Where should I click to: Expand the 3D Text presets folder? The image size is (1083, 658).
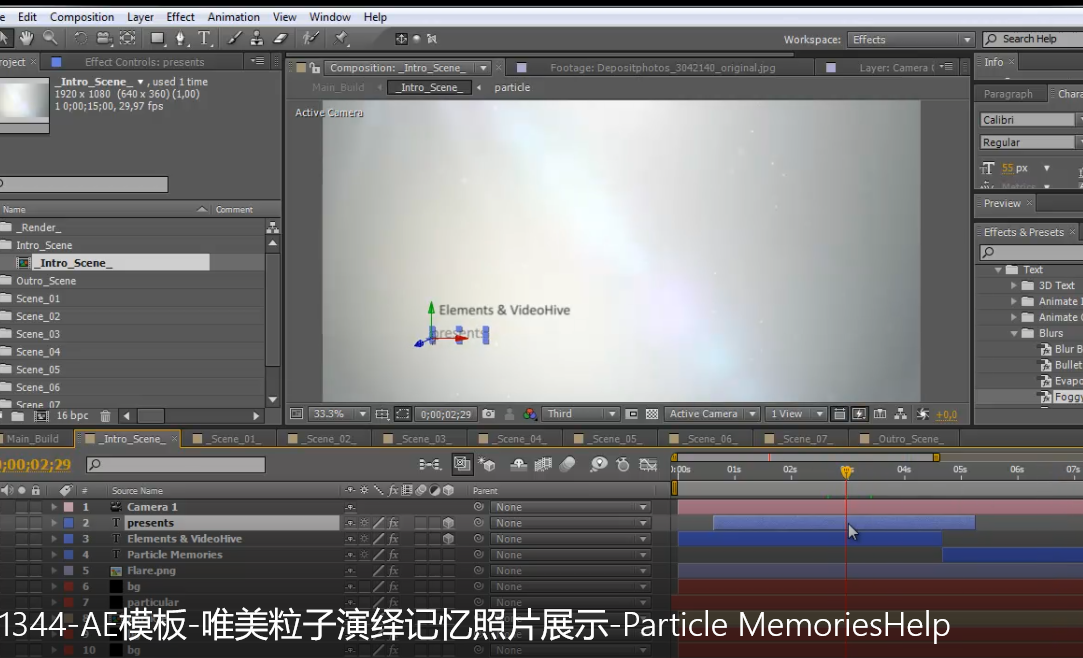(1013, 286)
